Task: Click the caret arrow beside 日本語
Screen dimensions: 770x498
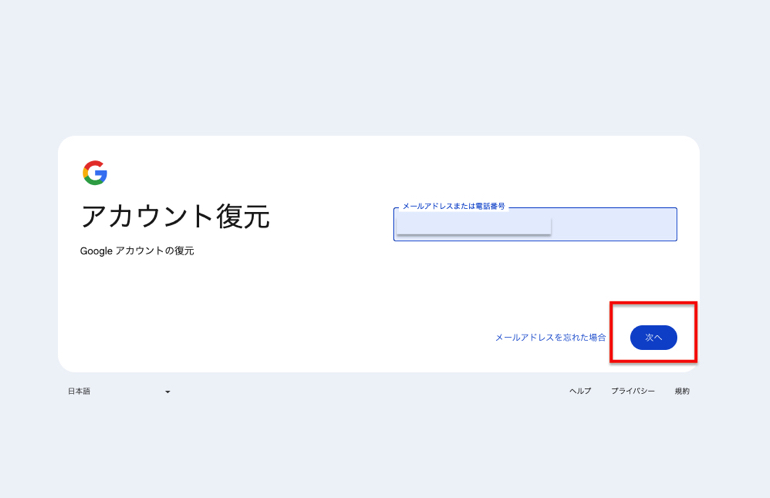Action: click(167, 392)
